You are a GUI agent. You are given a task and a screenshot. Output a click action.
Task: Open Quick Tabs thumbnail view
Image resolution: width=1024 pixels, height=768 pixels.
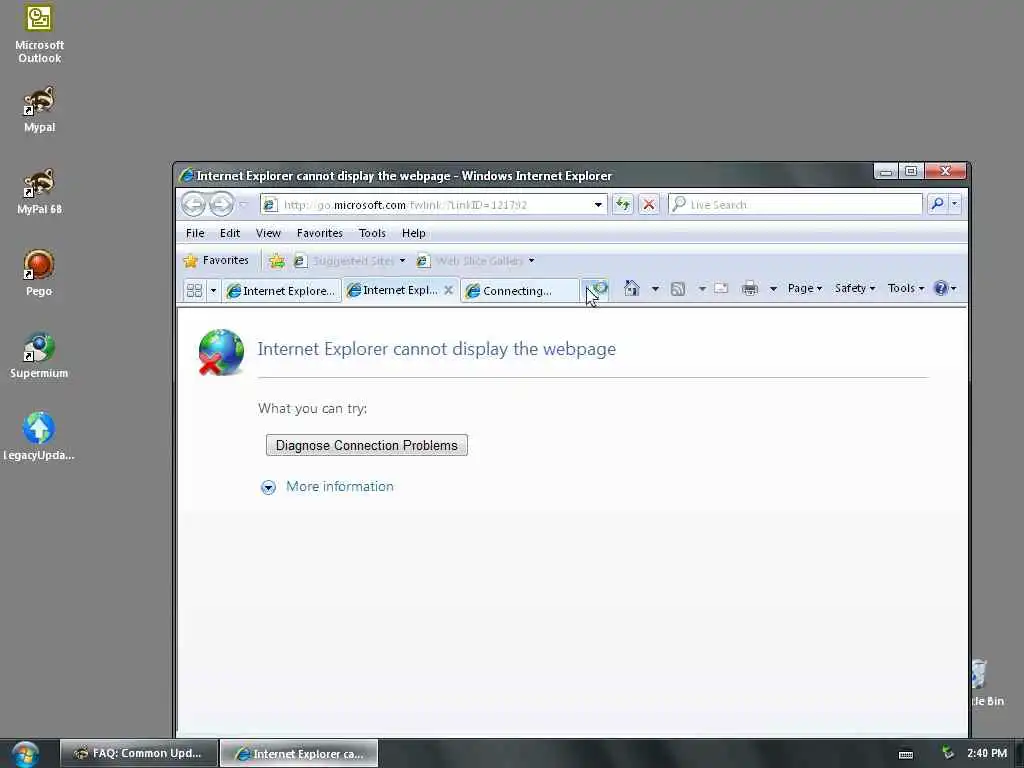(x=194, y=291)
